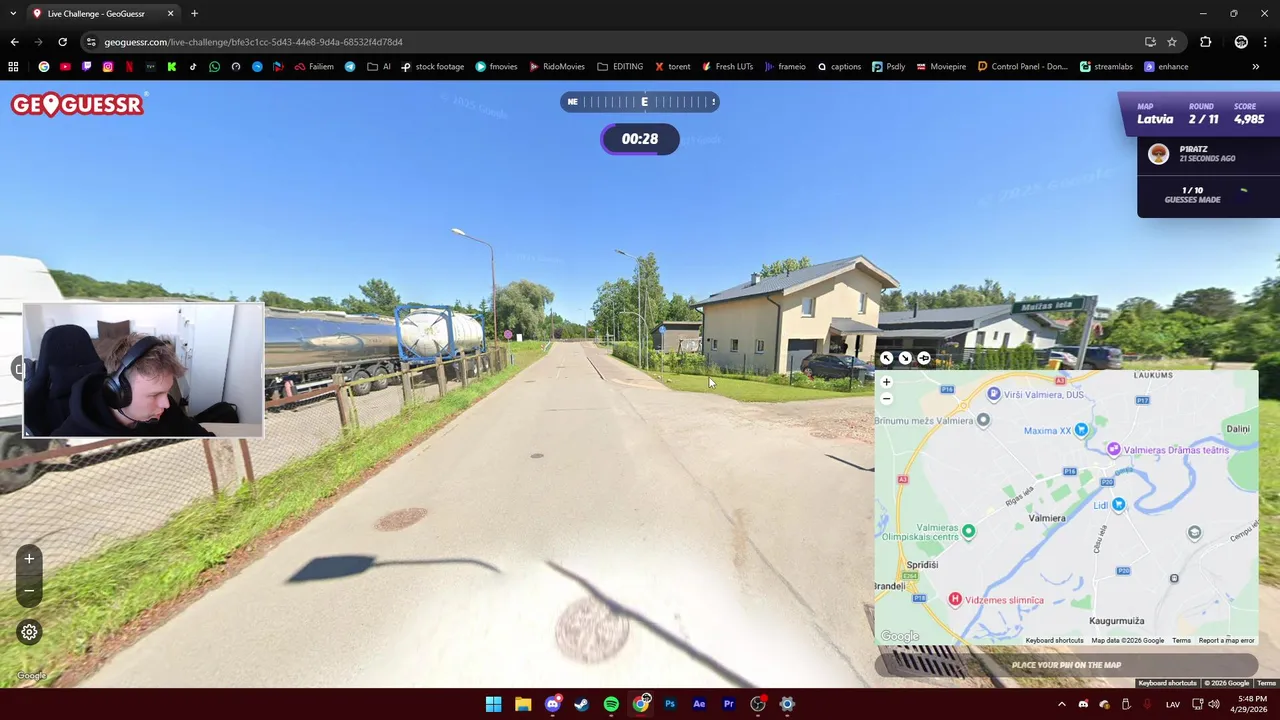Click the Lidl store marker on map

tap(1119, 505)
